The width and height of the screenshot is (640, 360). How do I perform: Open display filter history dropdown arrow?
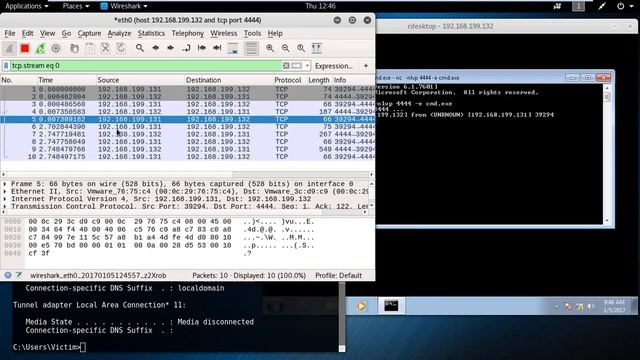tap(307, 66)
